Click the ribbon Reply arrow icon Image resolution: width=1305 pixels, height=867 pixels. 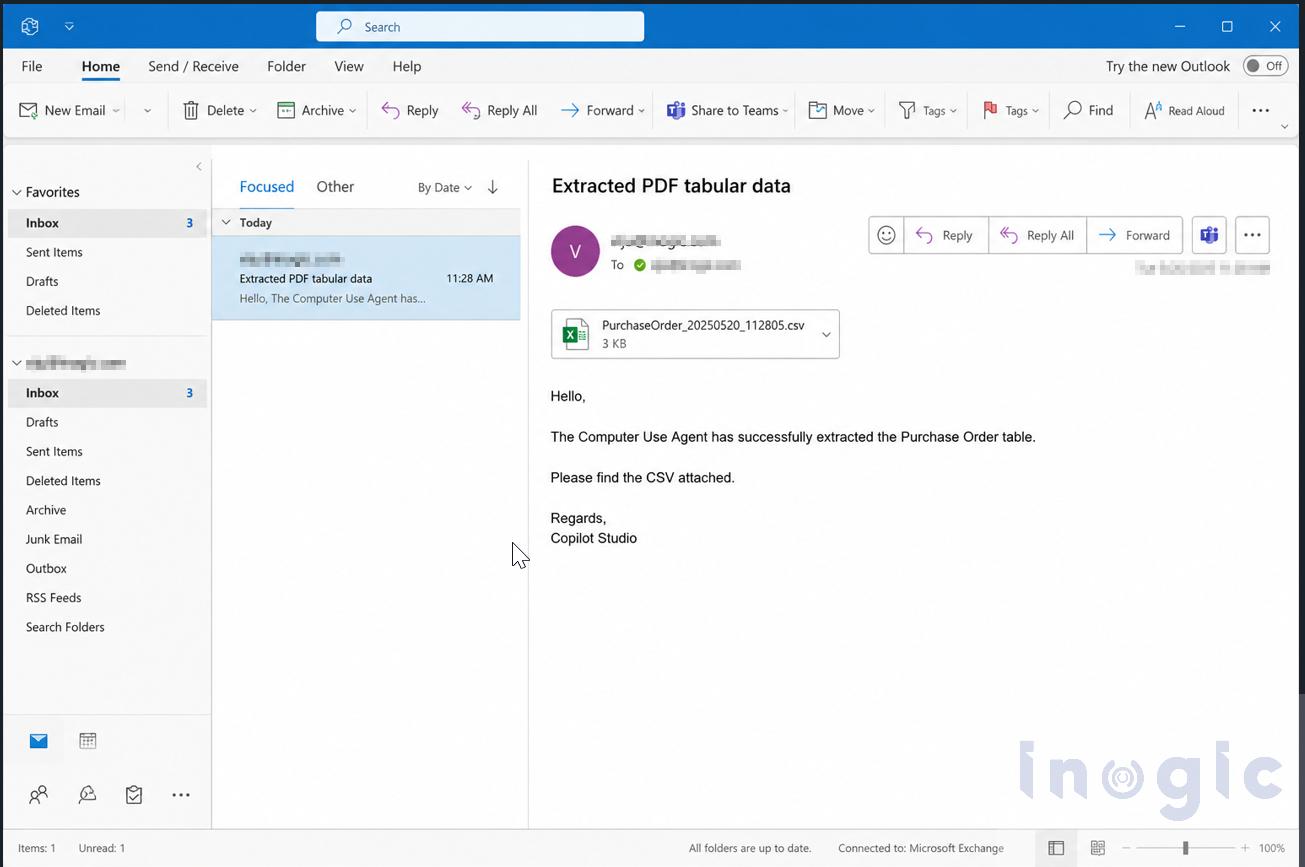(391, 110)
